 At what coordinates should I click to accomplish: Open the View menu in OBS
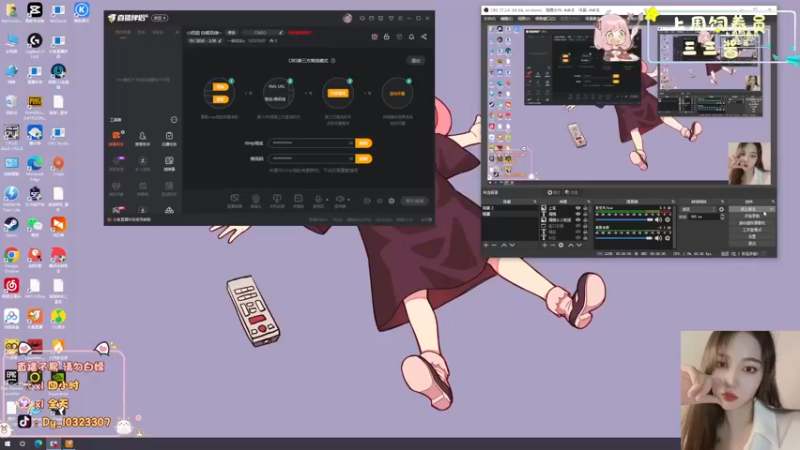point(524,19)
